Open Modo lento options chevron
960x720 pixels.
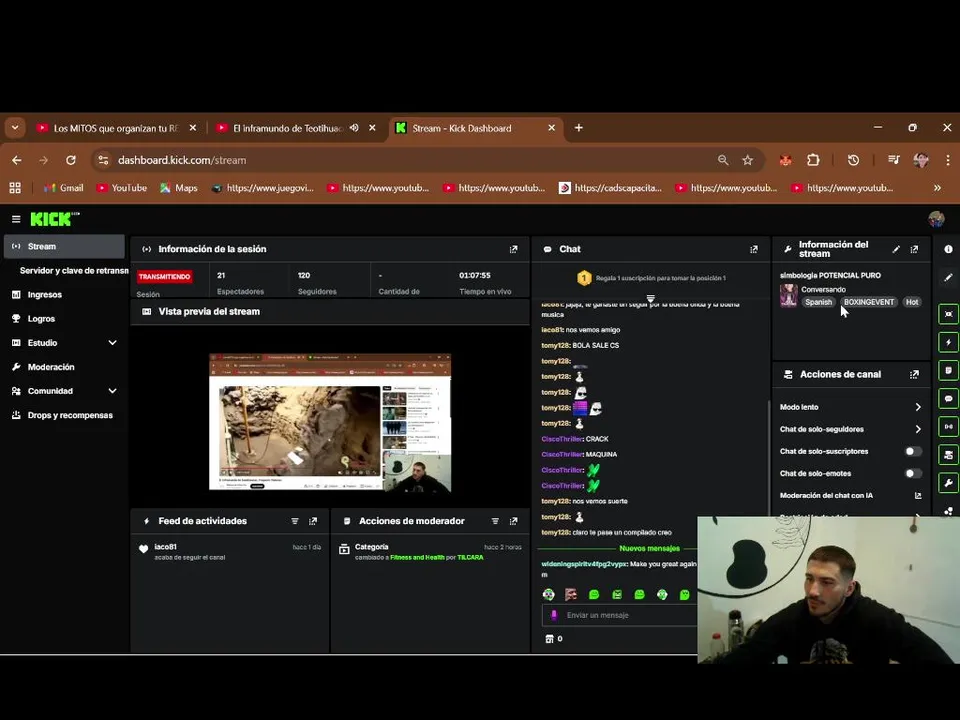click(x=918, y=407)
